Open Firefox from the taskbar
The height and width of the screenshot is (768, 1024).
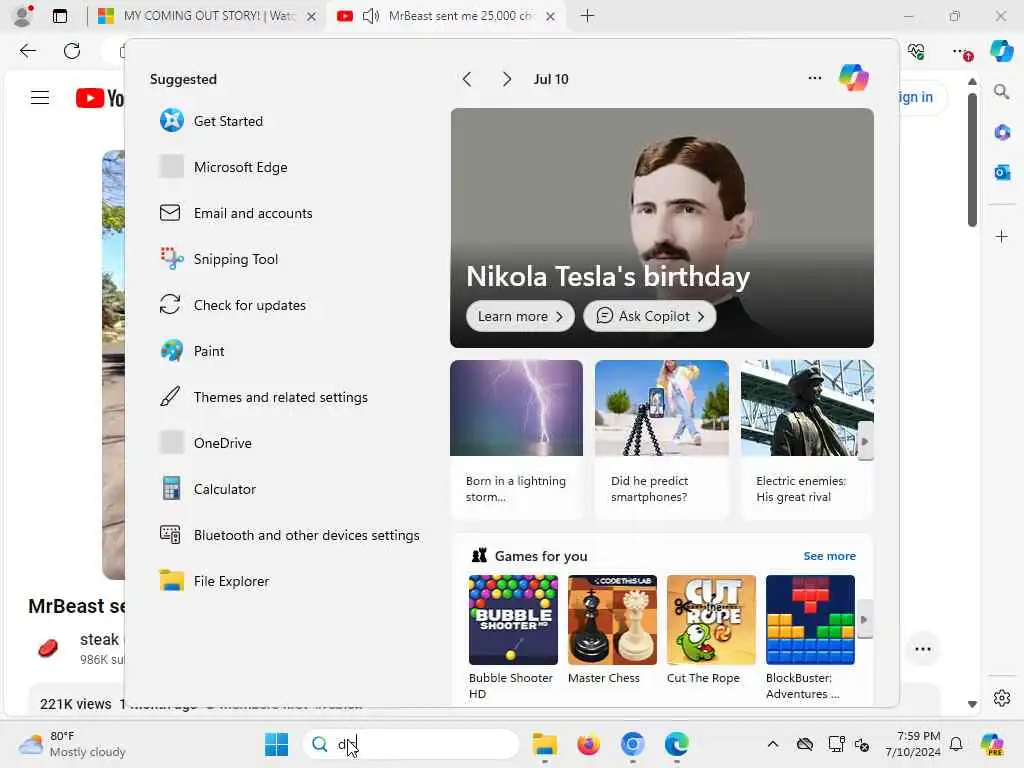pos(588,744)
